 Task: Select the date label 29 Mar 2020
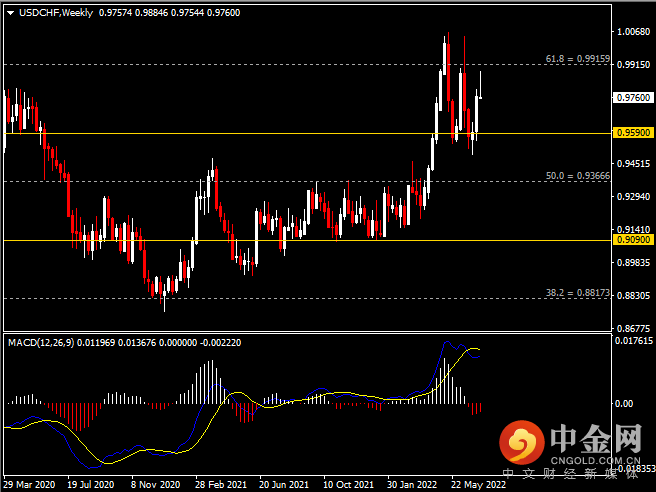tap(29, 484)
